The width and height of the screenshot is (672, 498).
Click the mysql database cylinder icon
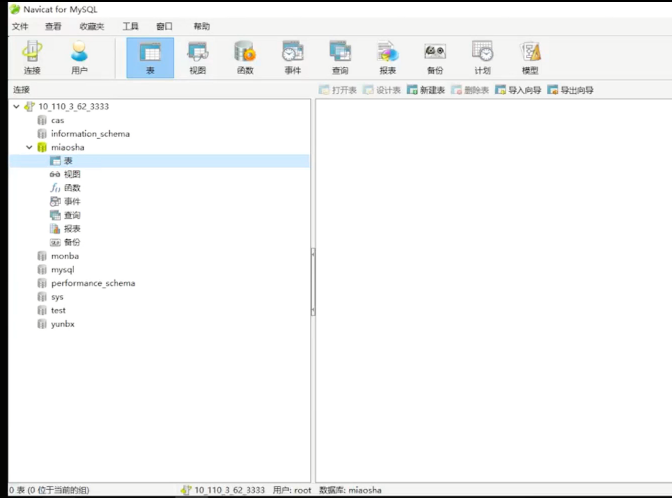42,270
